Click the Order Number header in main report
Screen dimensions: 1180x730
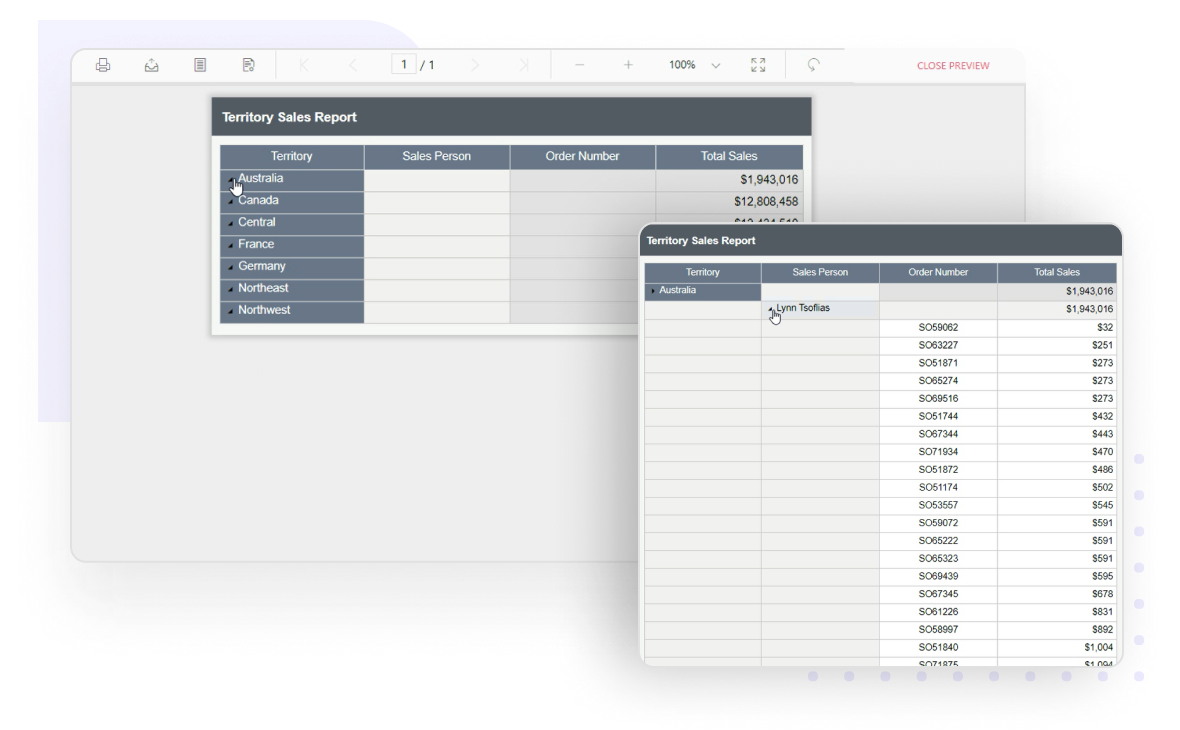582,157
